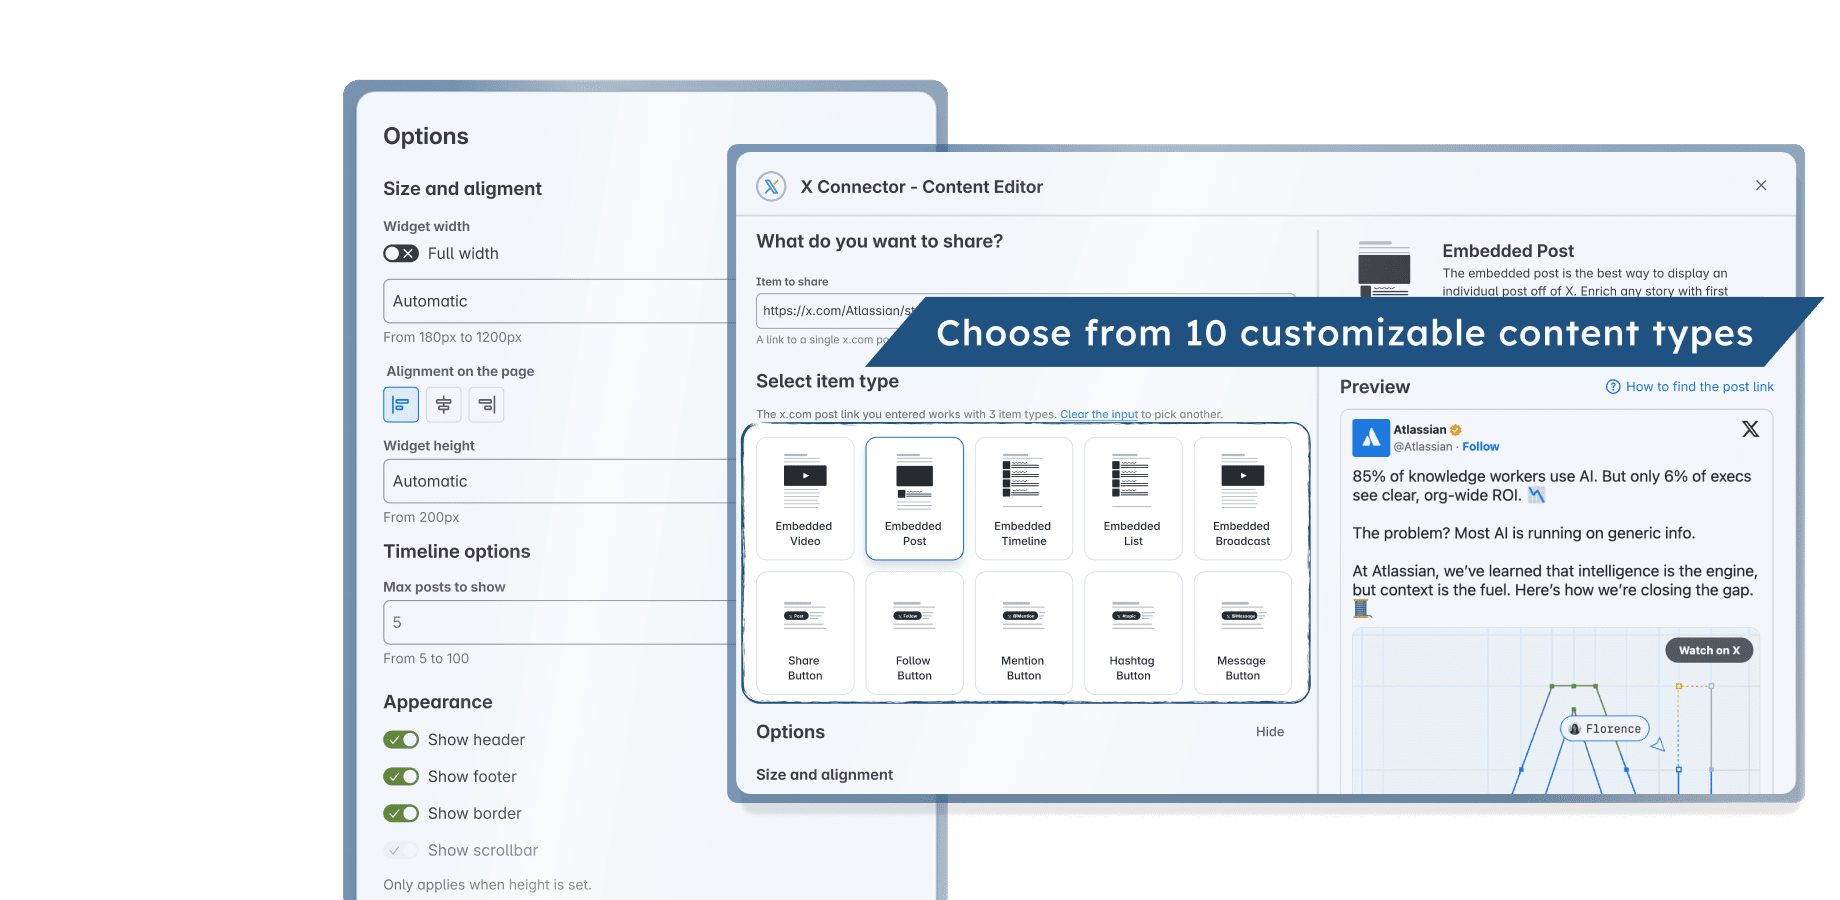Align widget right on the page

pos(487,405)
